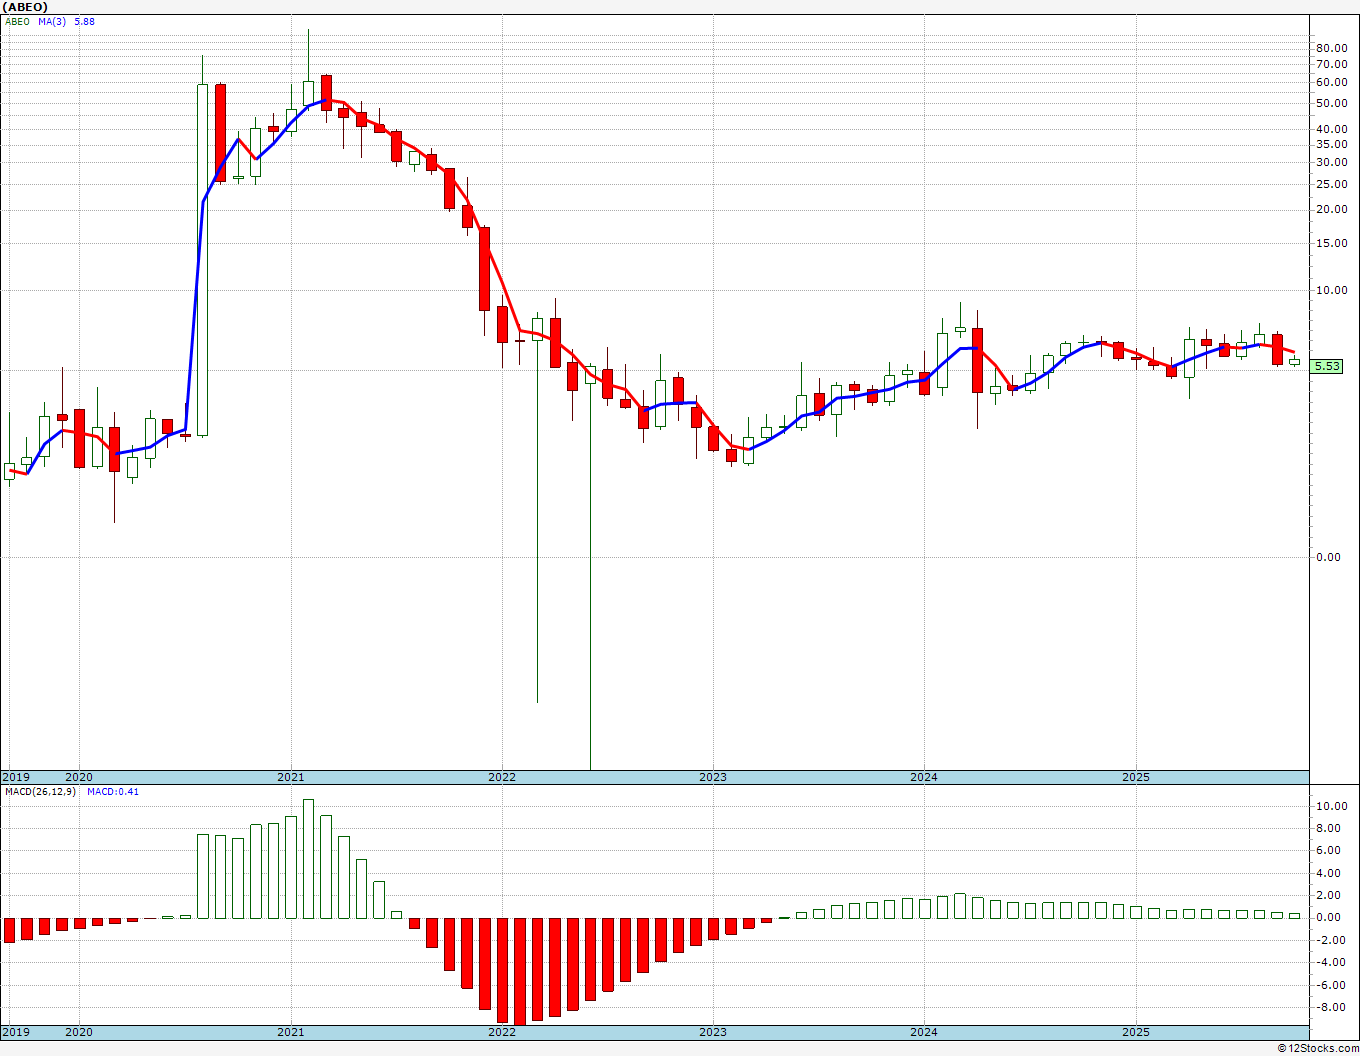Click 20.00 on the price axis
The height and width of the screenshot is (1056, 1360).
coord(1330,210)
